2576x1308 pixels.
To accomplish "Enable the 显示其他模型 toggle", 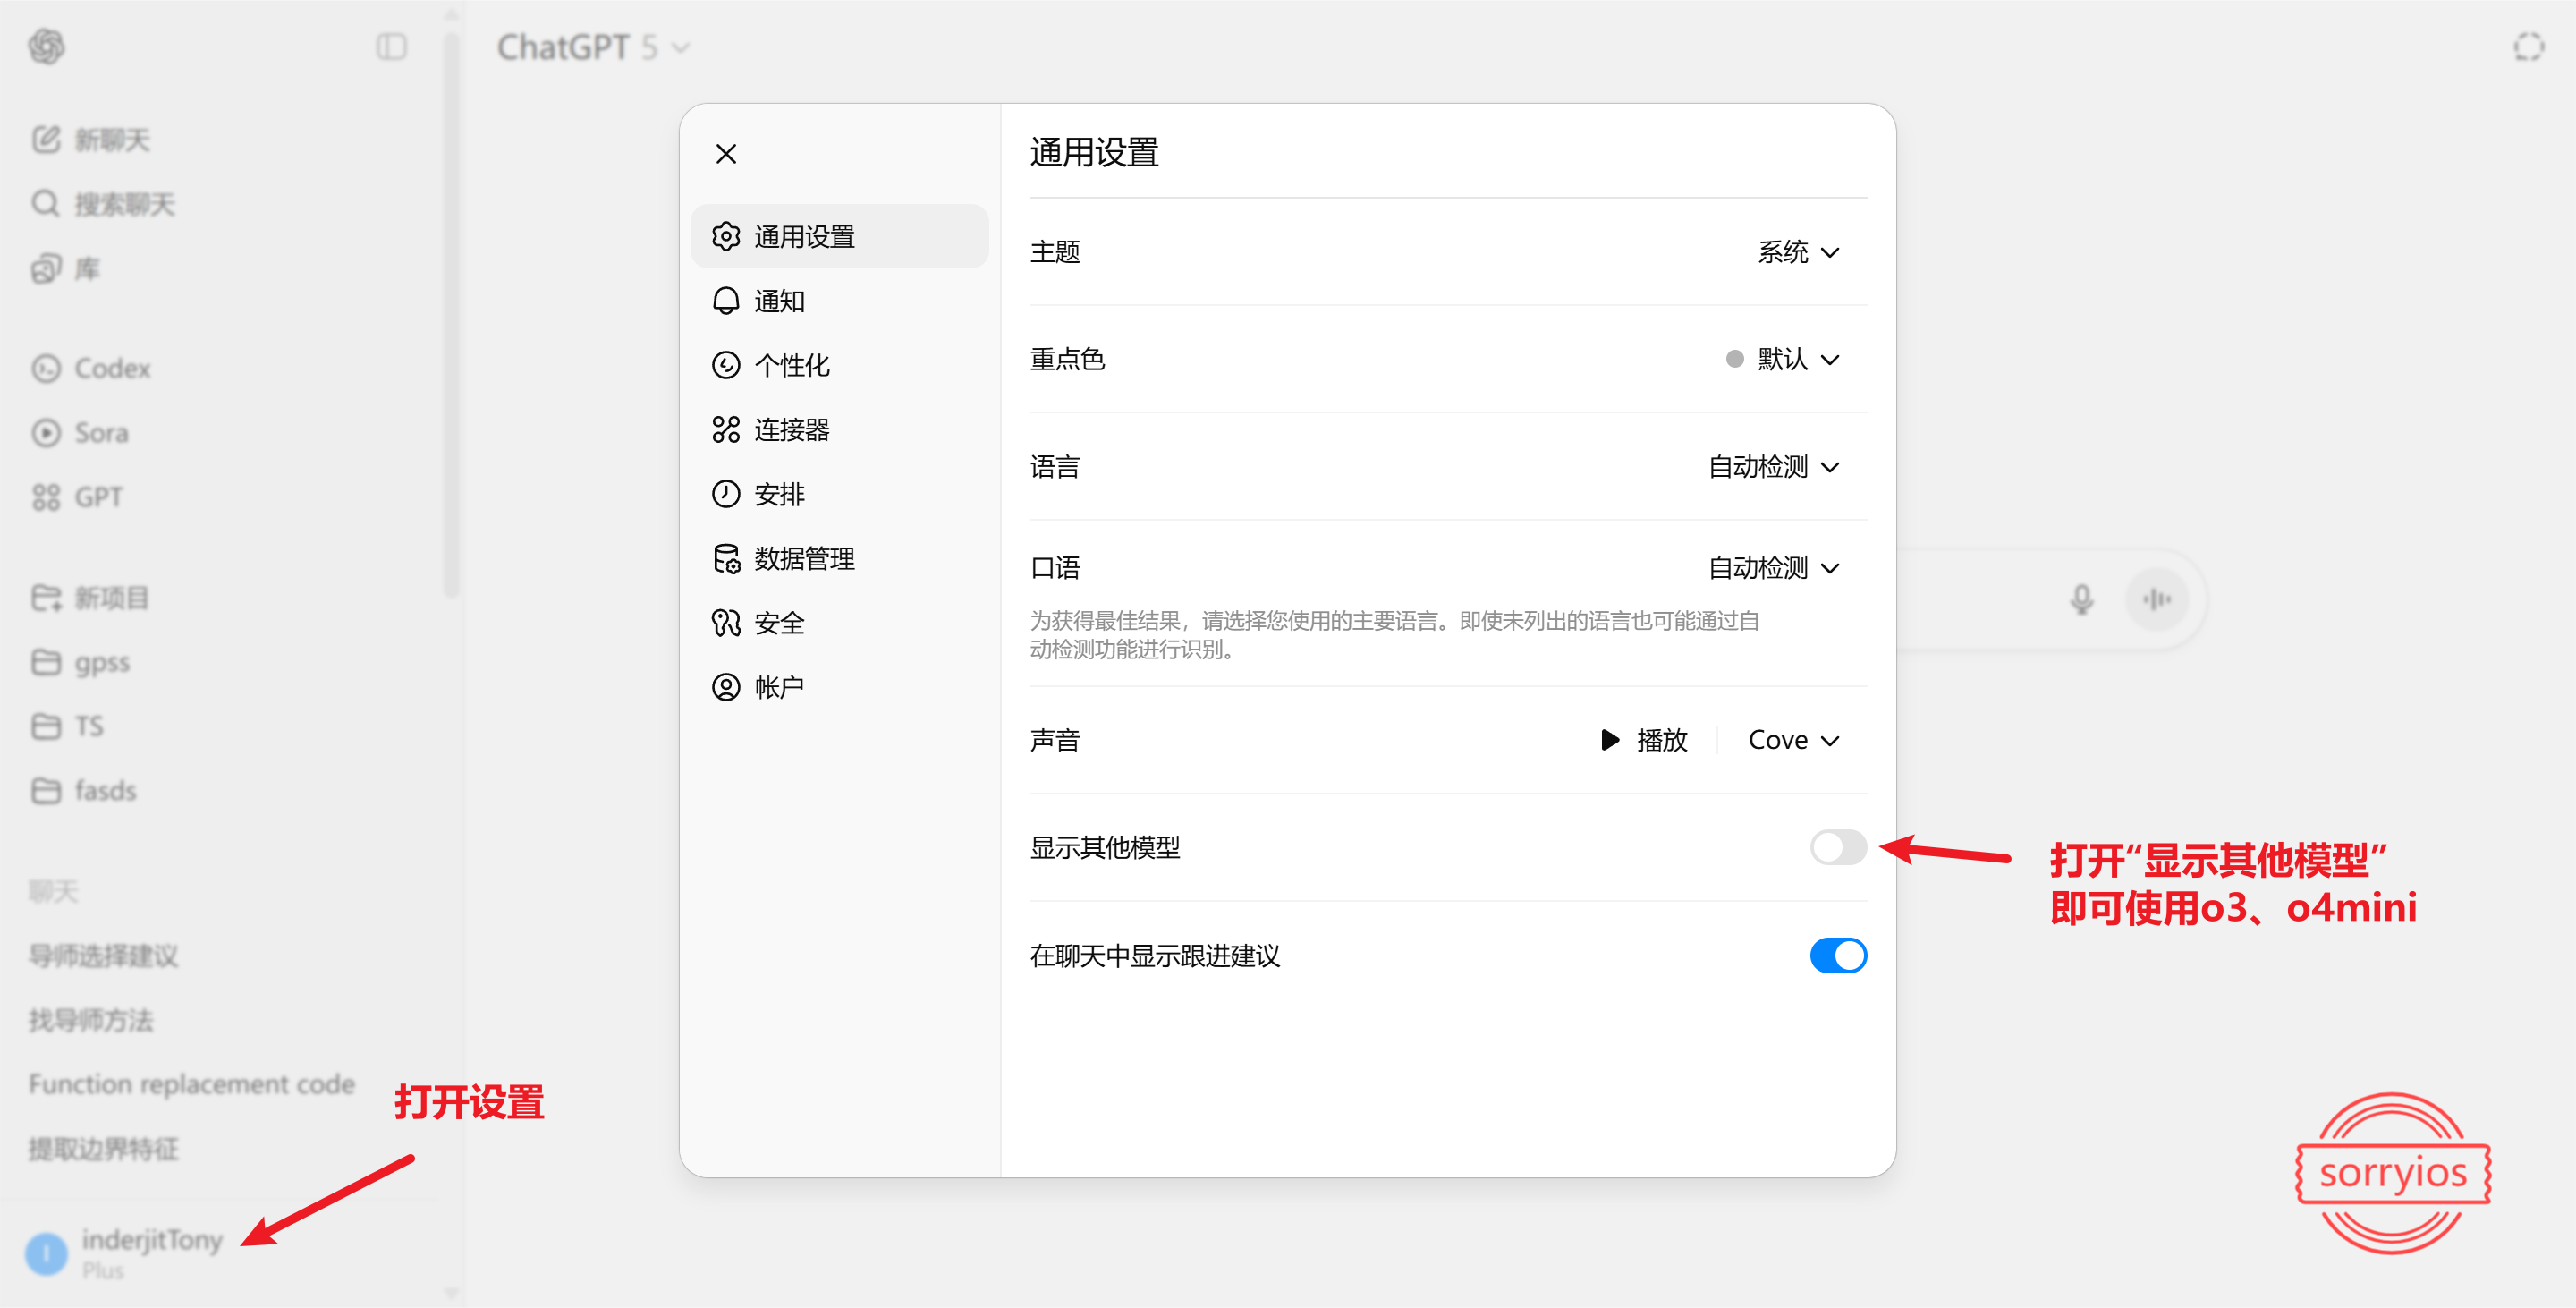I will [1838, 848].
